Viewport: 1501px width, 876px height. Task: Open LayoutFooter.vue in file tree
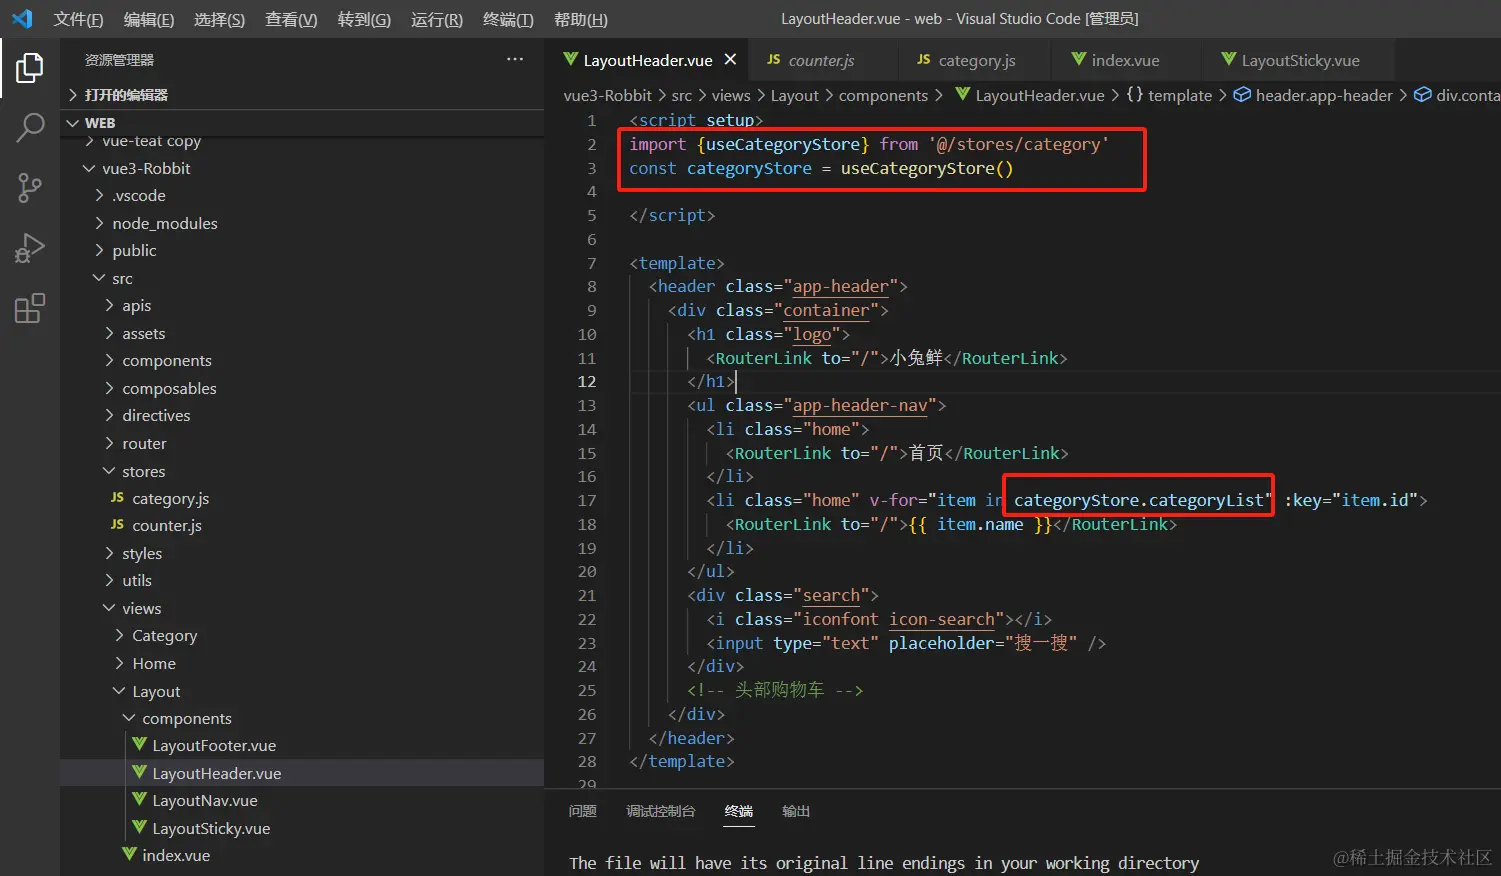(x=213, y=746)
